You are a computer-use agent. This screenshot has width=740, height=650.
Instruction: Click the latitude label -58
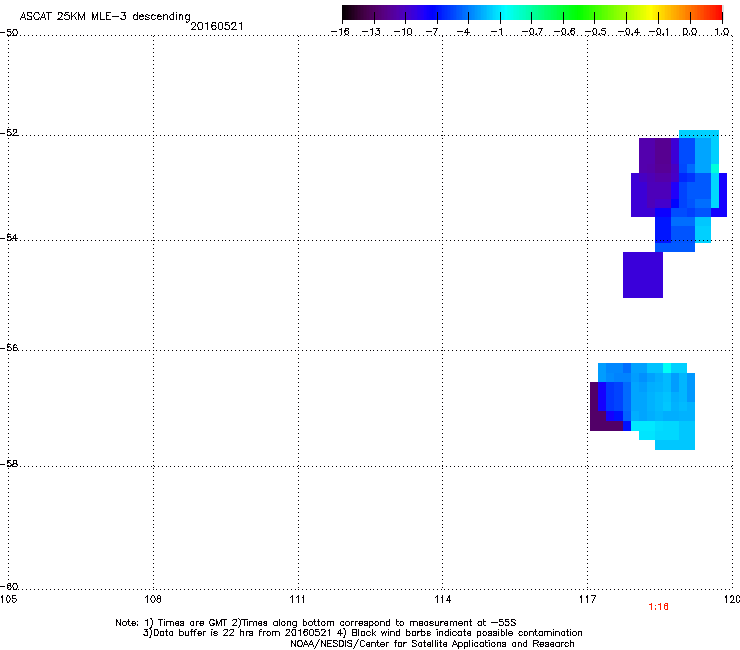pyautogui.click(x=9, y=464)
